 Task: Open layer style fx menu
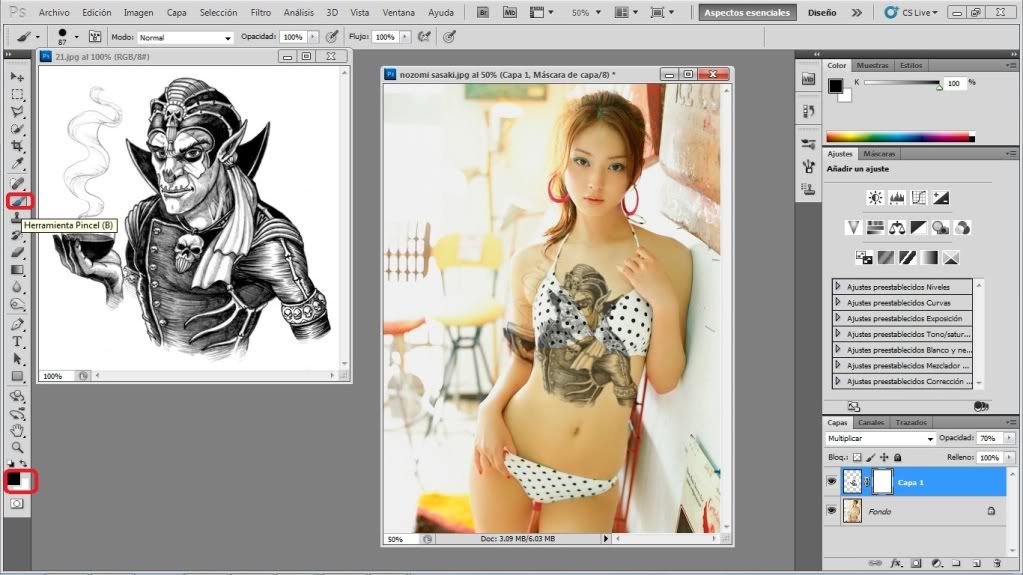click(896, 563)
